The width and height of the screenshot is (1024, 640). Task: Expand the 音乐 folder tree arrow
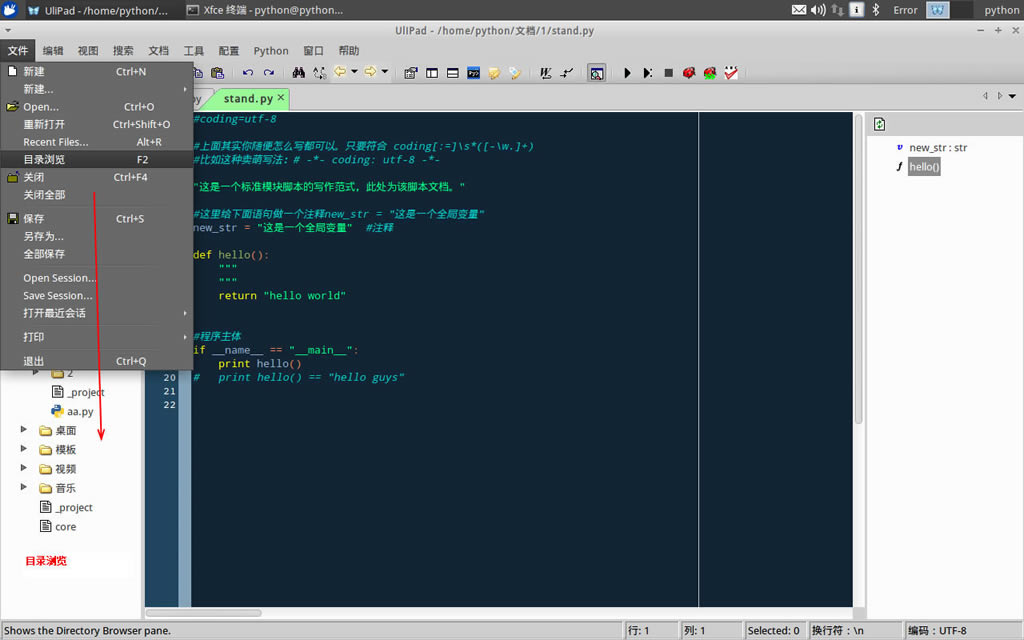24,488
